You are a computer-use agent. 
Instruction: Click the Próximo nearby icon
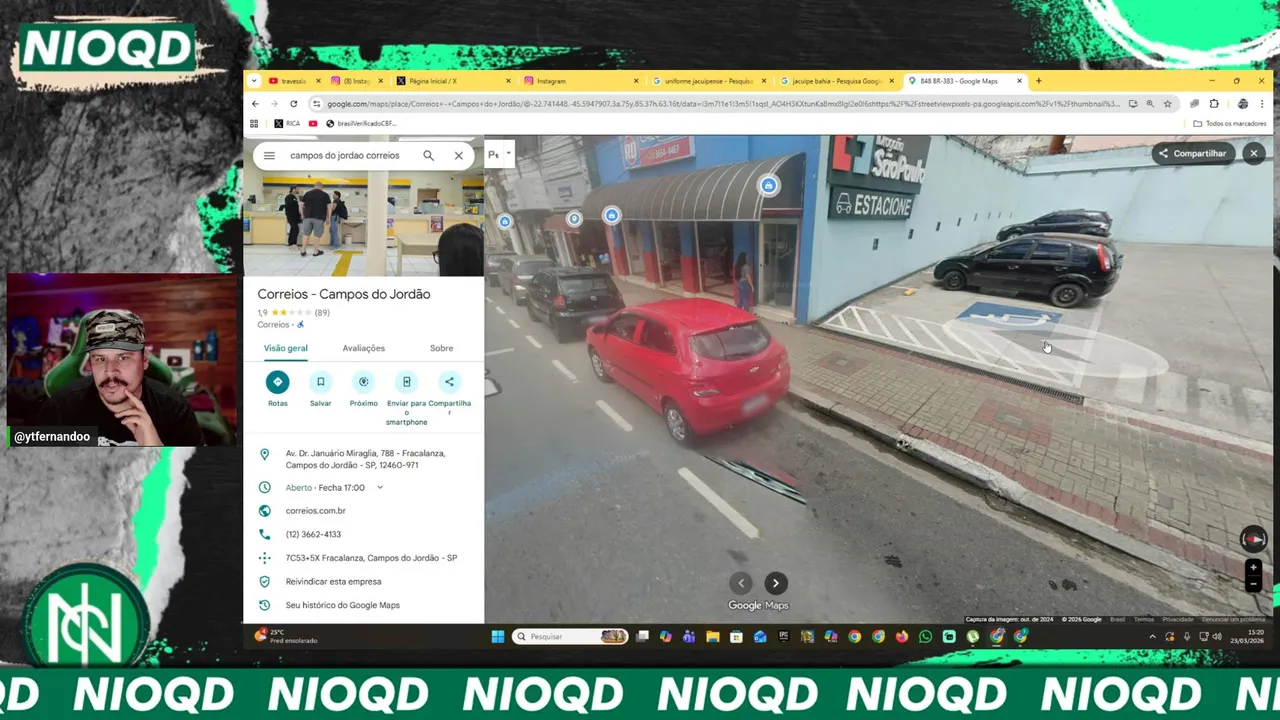pyautogui.click(x=363, y=382)
